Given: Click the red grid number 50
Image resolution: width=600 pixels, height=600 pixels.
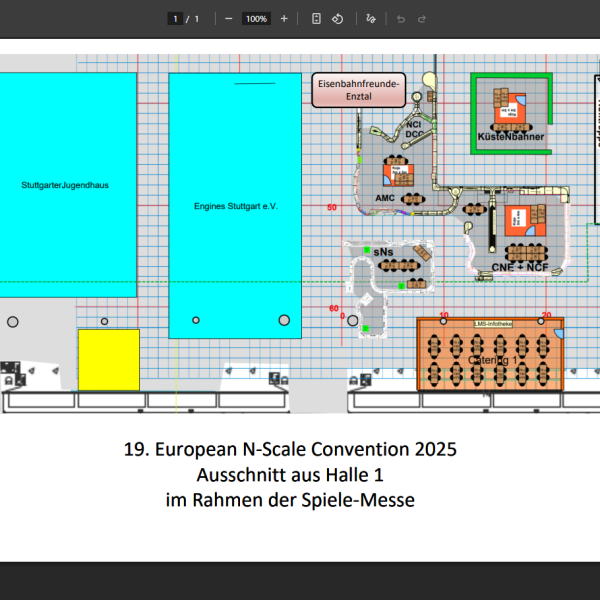Looking at the screenshot, I should click(x=332, y=207).
